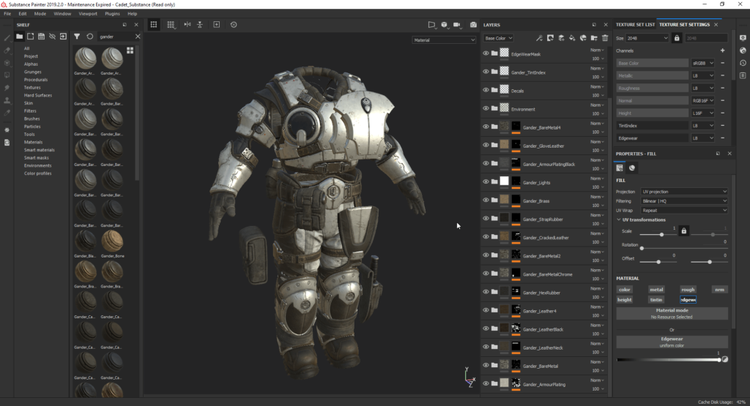Image resolution: width=750 pixels, height=406 pixels.
Task: Clear the shelf search with the X icon
Action: [138, 37]
